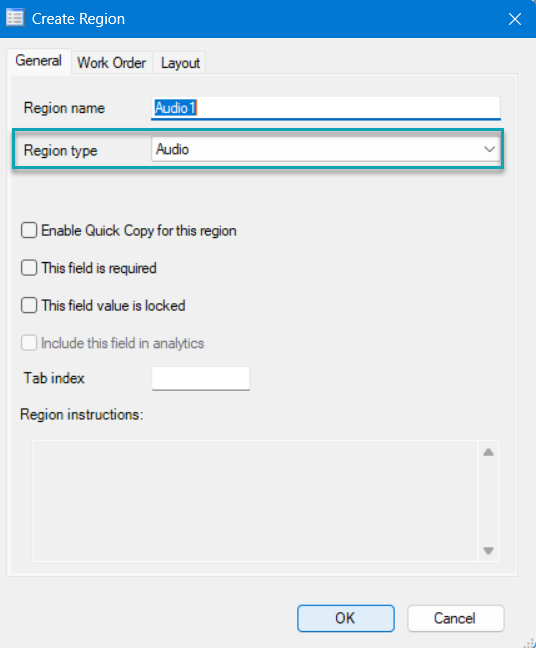
Task: Click the Include this field in analytics checkbox
Action: (29, 343)
